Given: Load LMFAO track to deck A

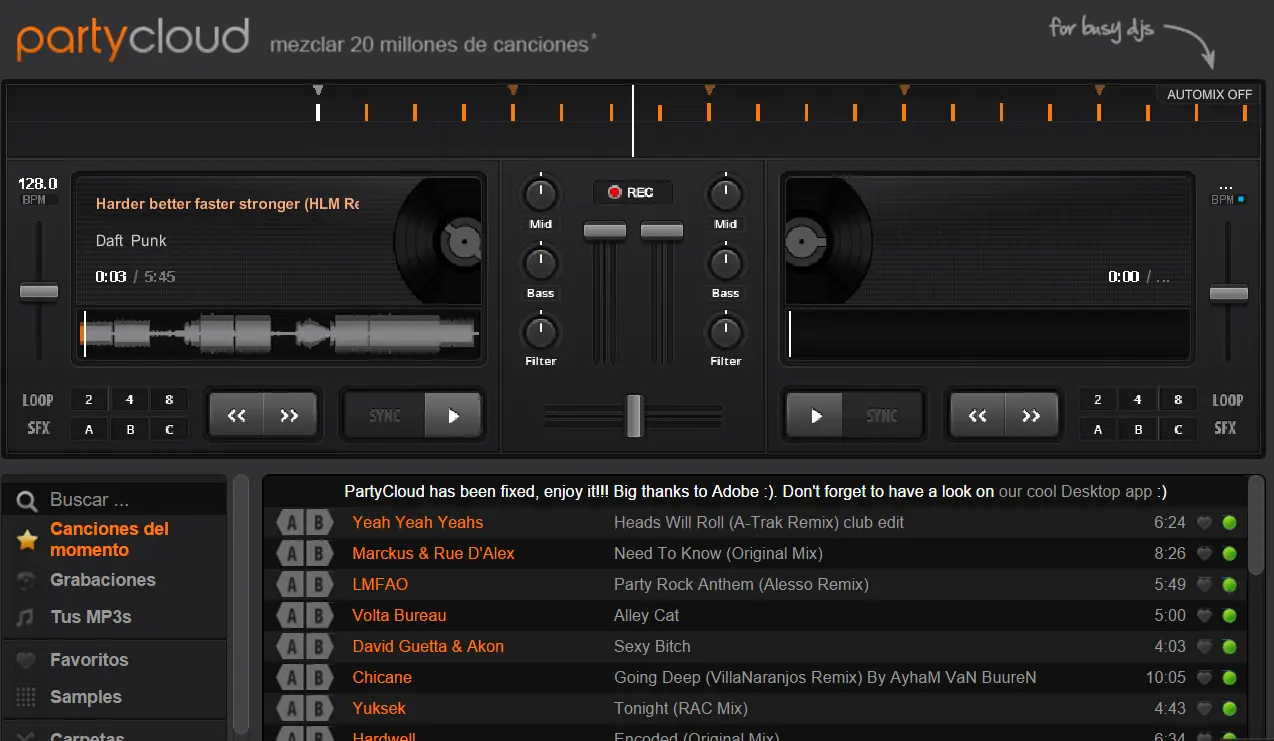Looking at the screenshot, I should point(290,584).
